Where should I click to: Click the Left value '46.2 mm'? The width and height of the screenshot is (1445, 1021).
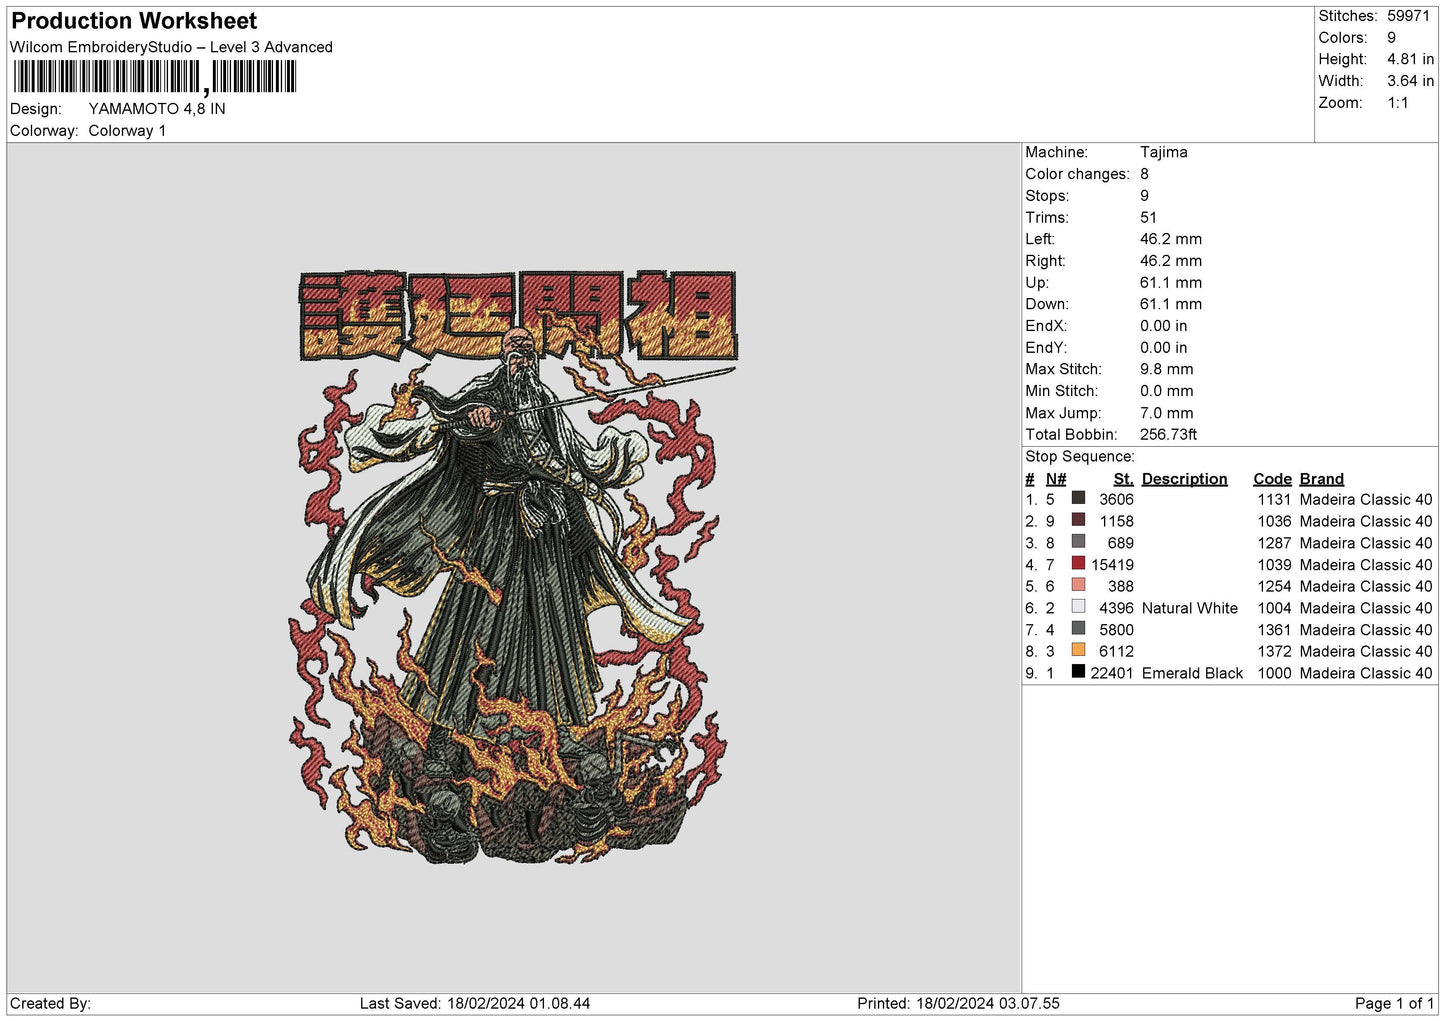point(1171,239)
